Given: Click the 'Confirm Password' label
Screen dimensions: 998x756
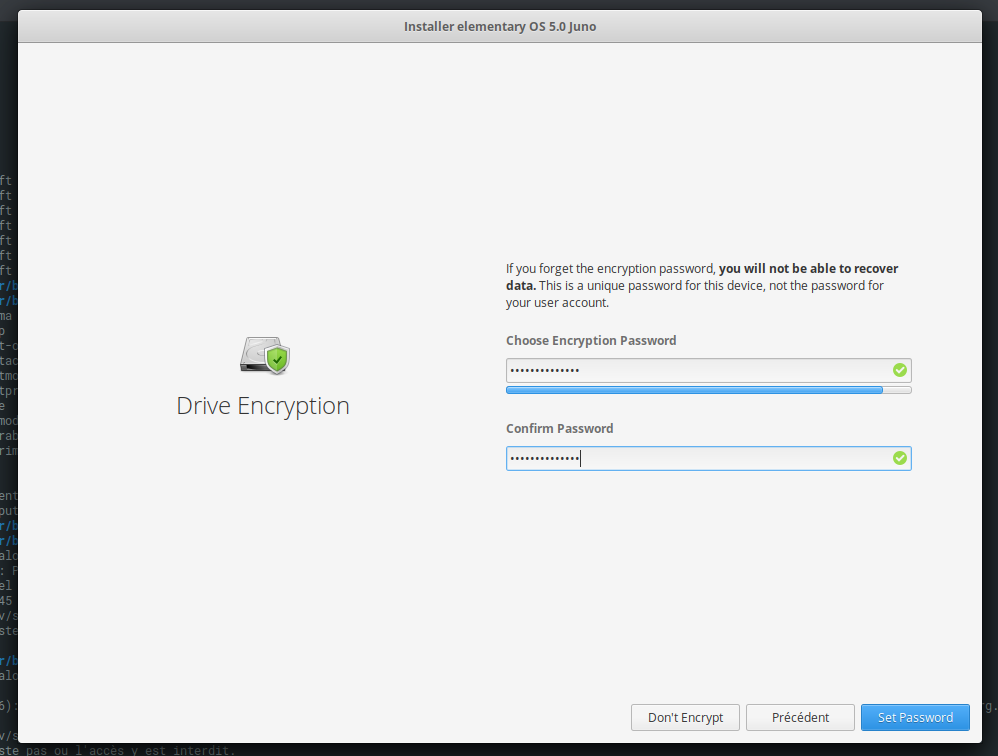Looking at the screenshot, I should tap(559, 428).
